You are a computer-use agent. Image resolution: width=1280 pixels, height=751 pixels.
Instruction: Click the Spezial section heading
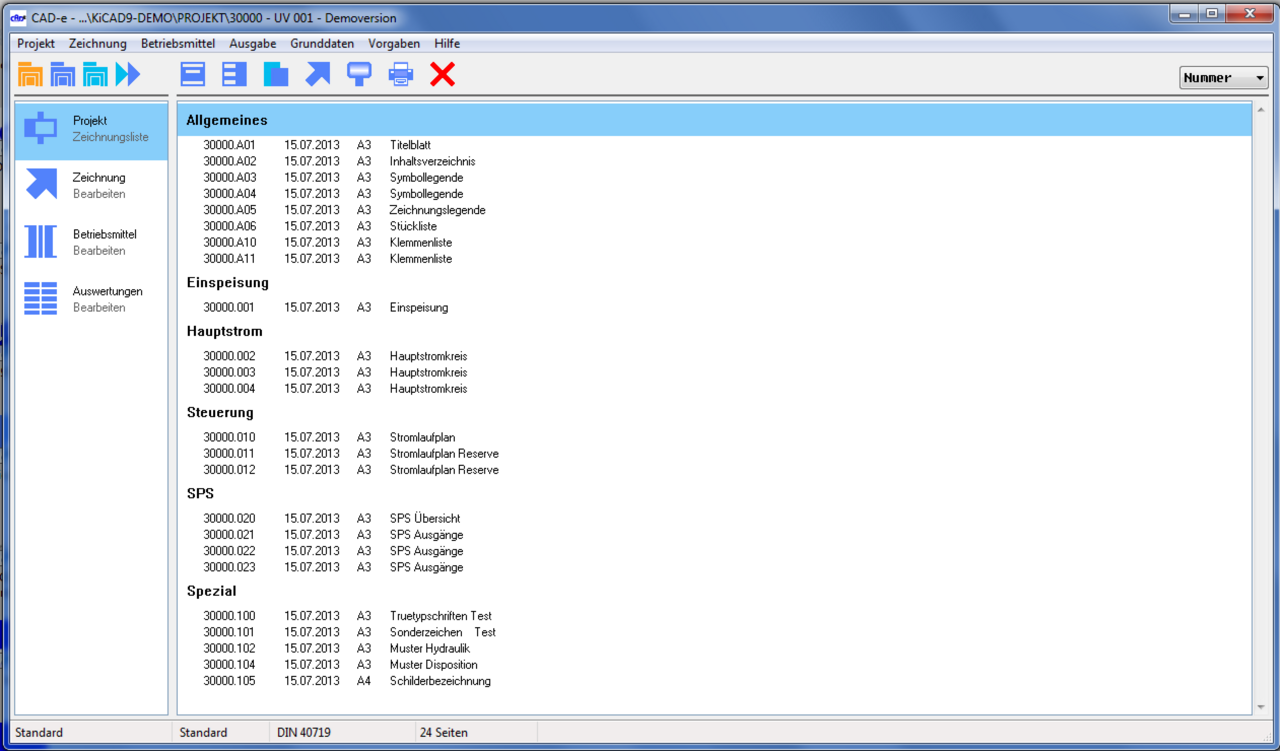pyautogui.click(x=212, y=591)
